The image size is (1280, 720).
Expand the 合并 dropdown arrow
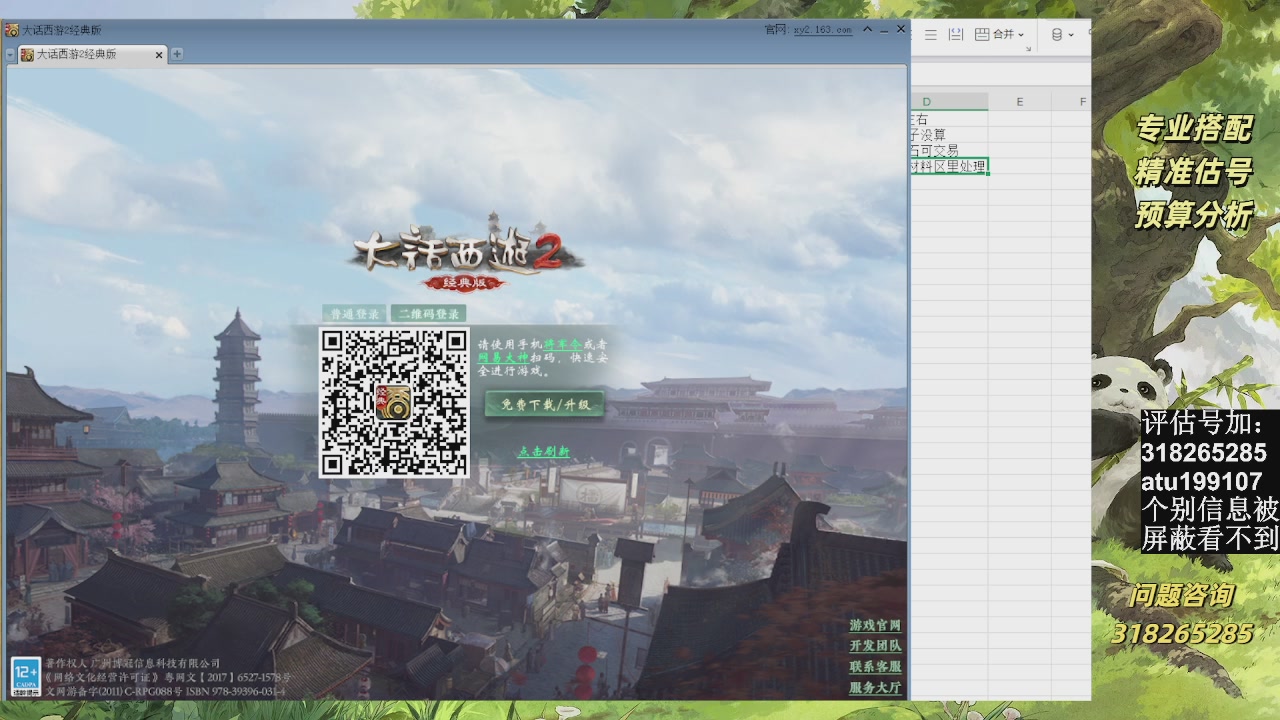(1021, 35)
